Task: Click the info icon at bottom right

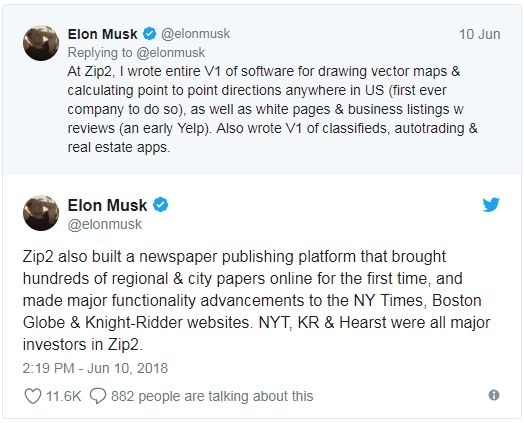Action: (494, 395)
